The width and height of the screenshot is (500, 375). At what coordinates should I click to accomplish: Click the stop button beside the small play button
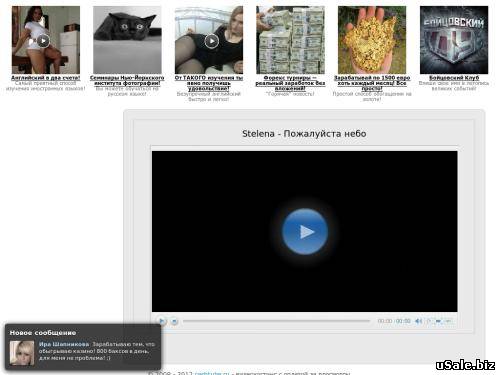tap(174, 321)
